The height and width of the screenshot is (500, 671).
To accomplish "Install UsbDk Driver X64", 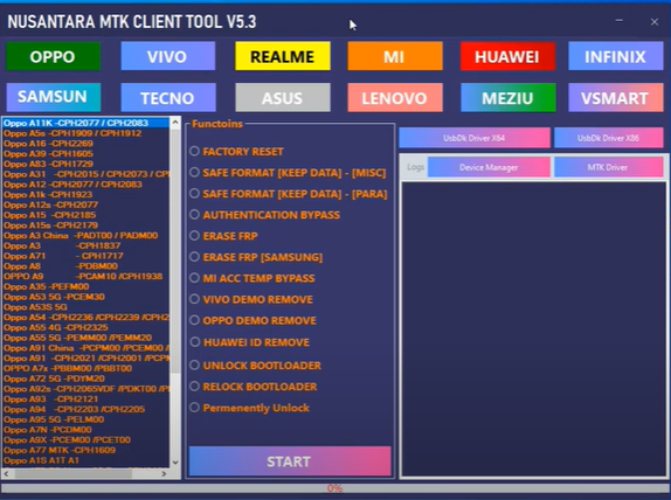I will [x=474, y=138].
